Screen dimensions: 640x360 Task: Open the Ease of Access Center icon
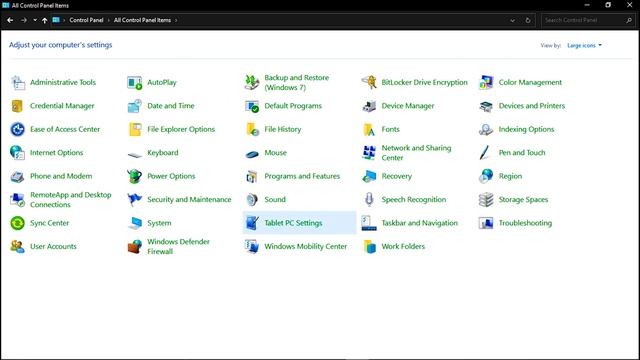(18, 129)
